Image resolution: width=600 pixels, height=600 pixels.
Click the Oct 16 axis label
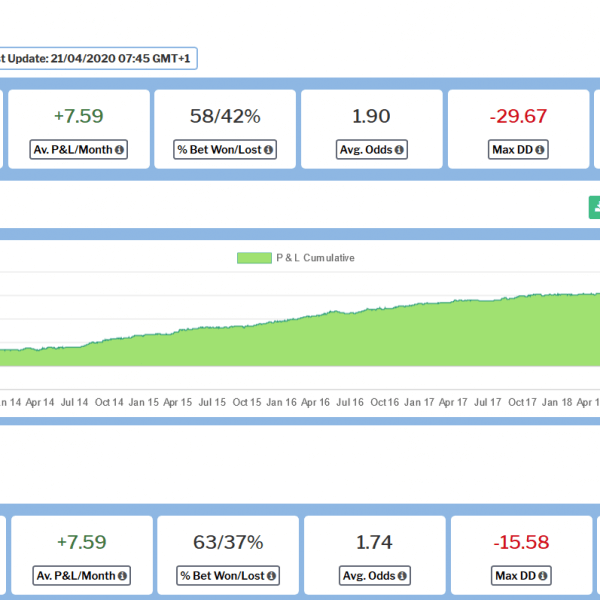click(x=385, y=403)
